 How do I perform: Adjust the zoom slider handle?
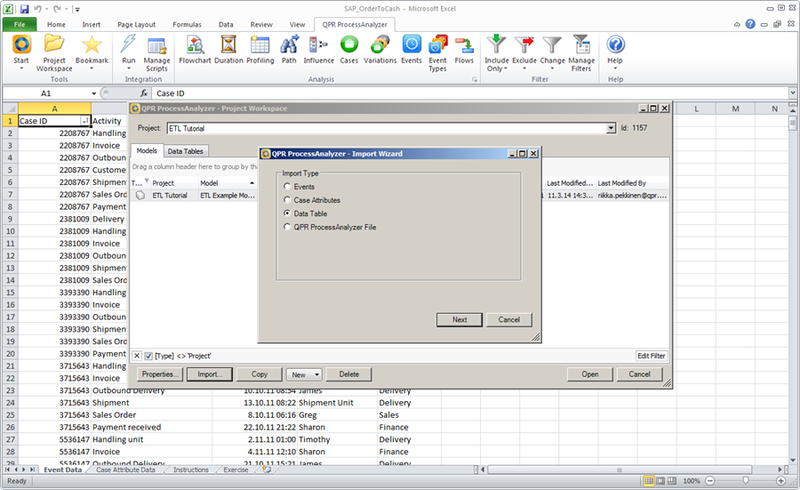pyautogui.click(x=745, y=481)
